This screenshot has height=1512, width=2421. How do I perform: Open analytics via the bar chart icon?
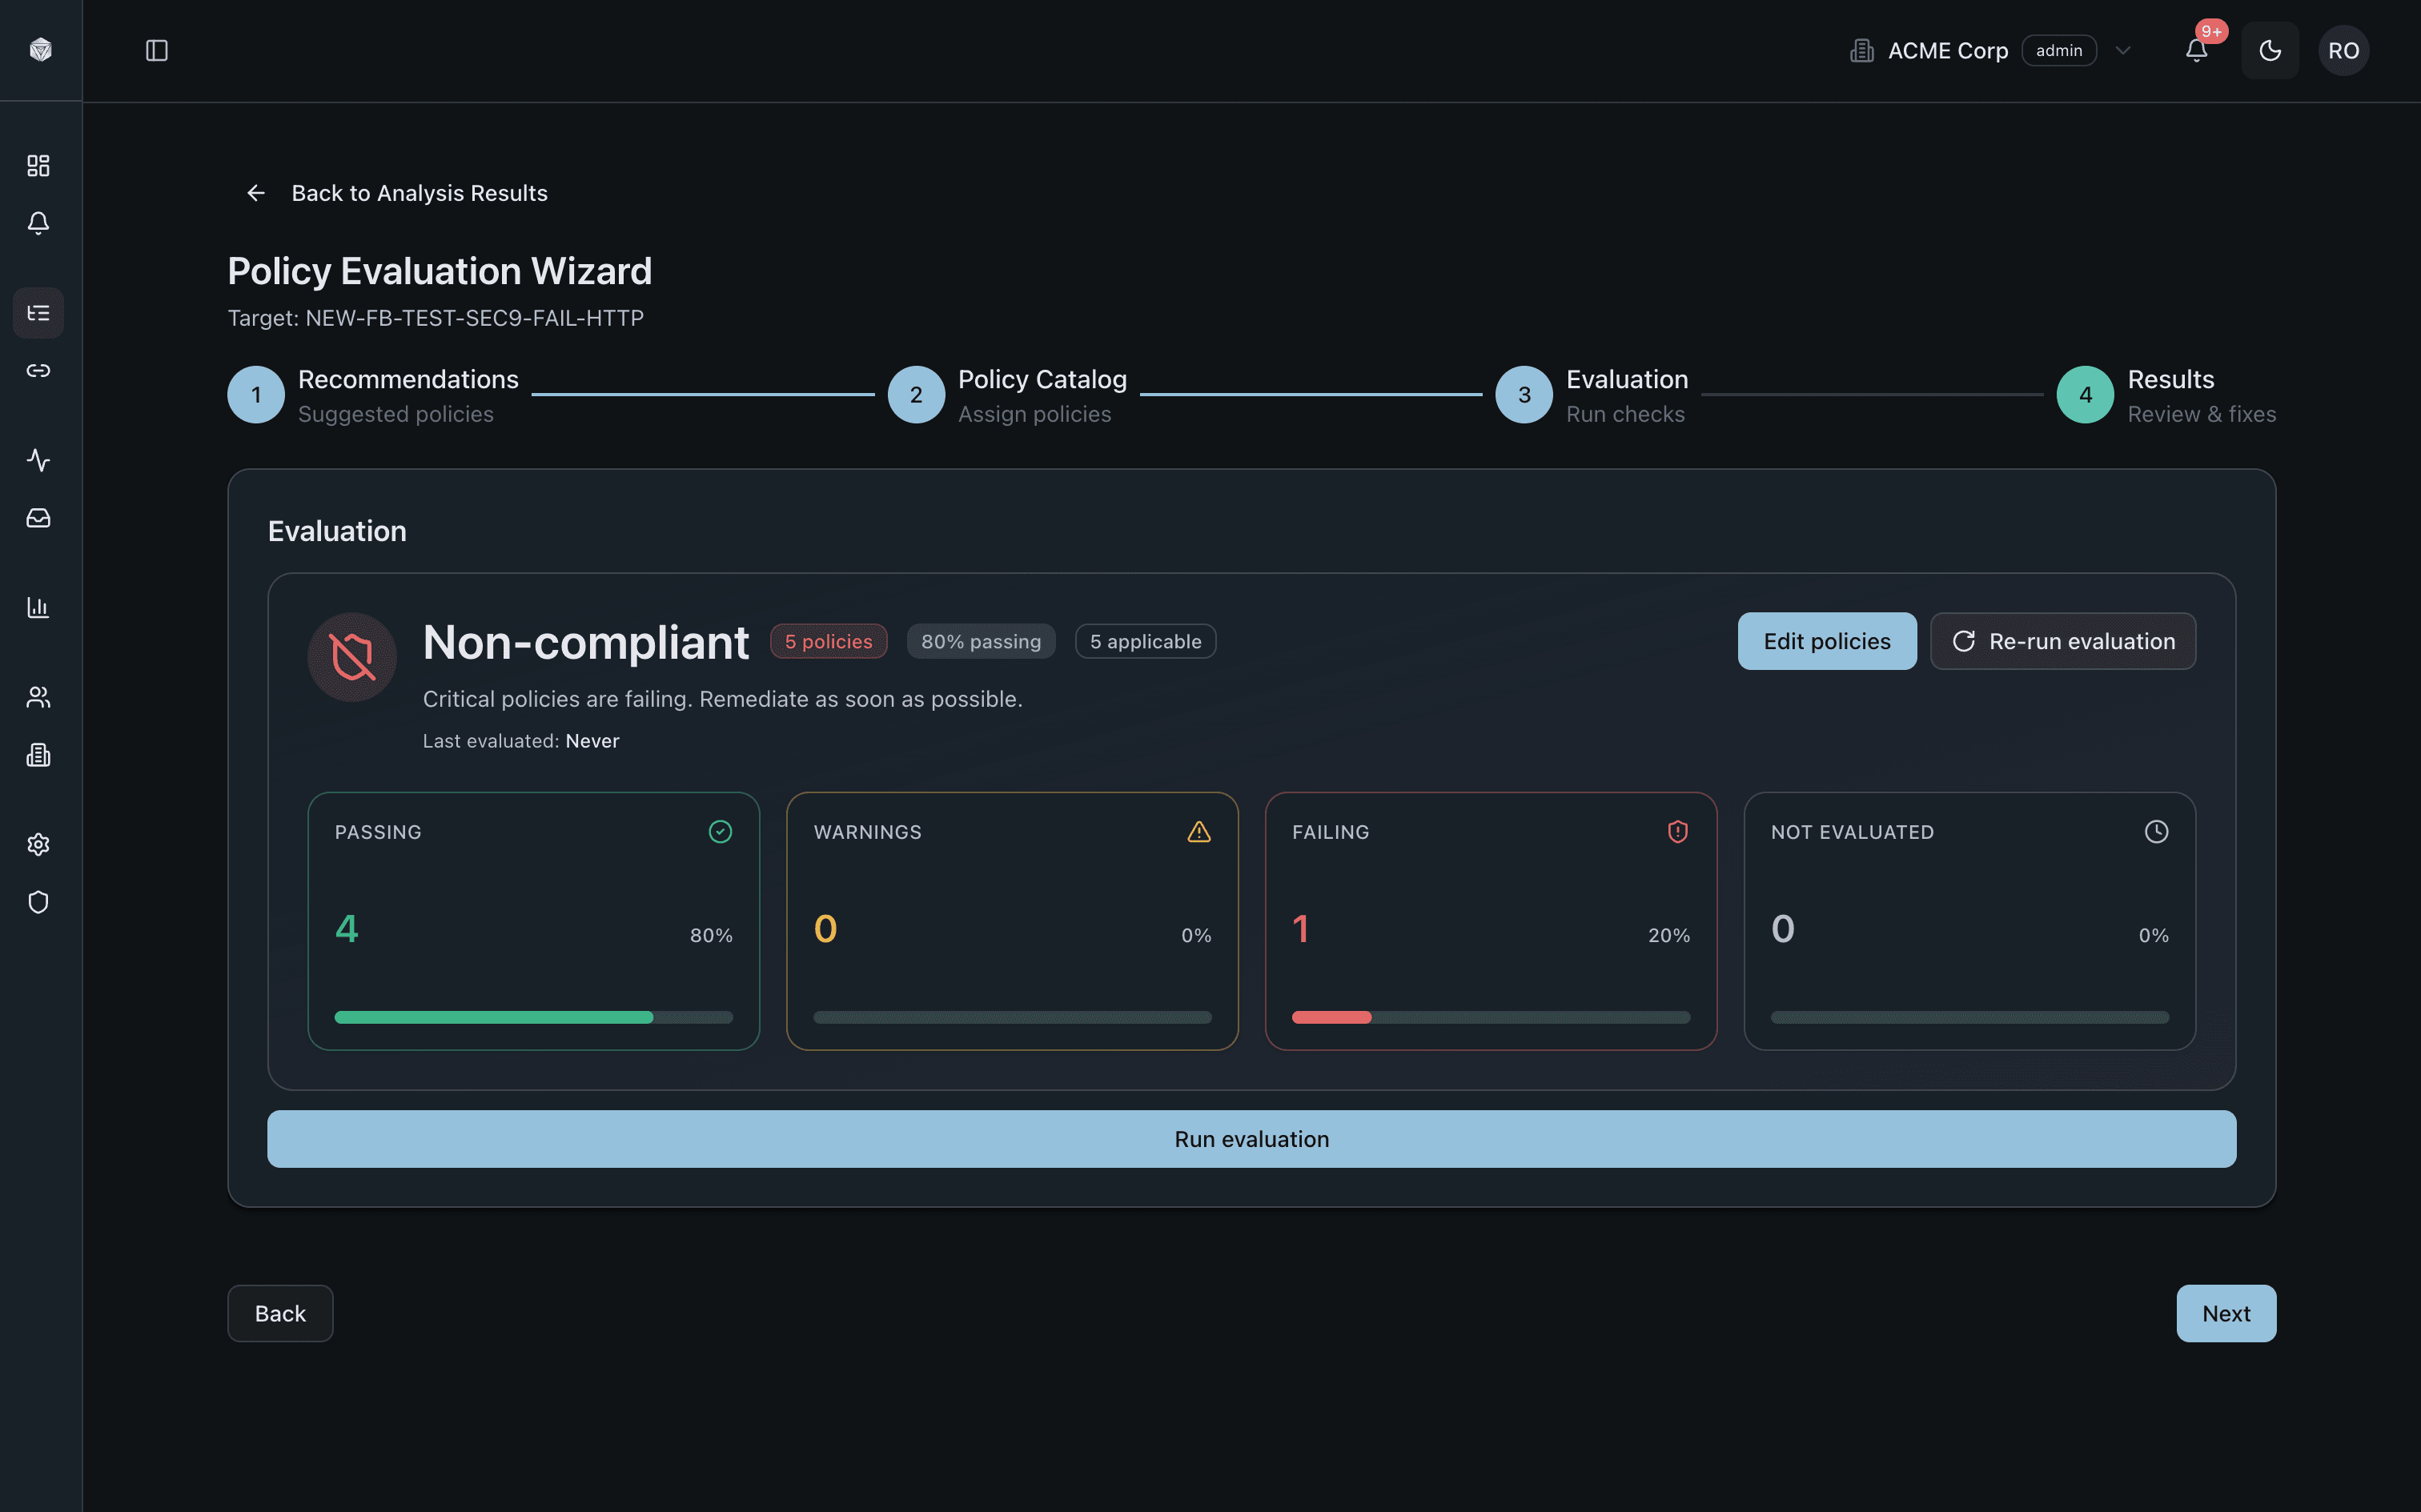coord(38,607)
